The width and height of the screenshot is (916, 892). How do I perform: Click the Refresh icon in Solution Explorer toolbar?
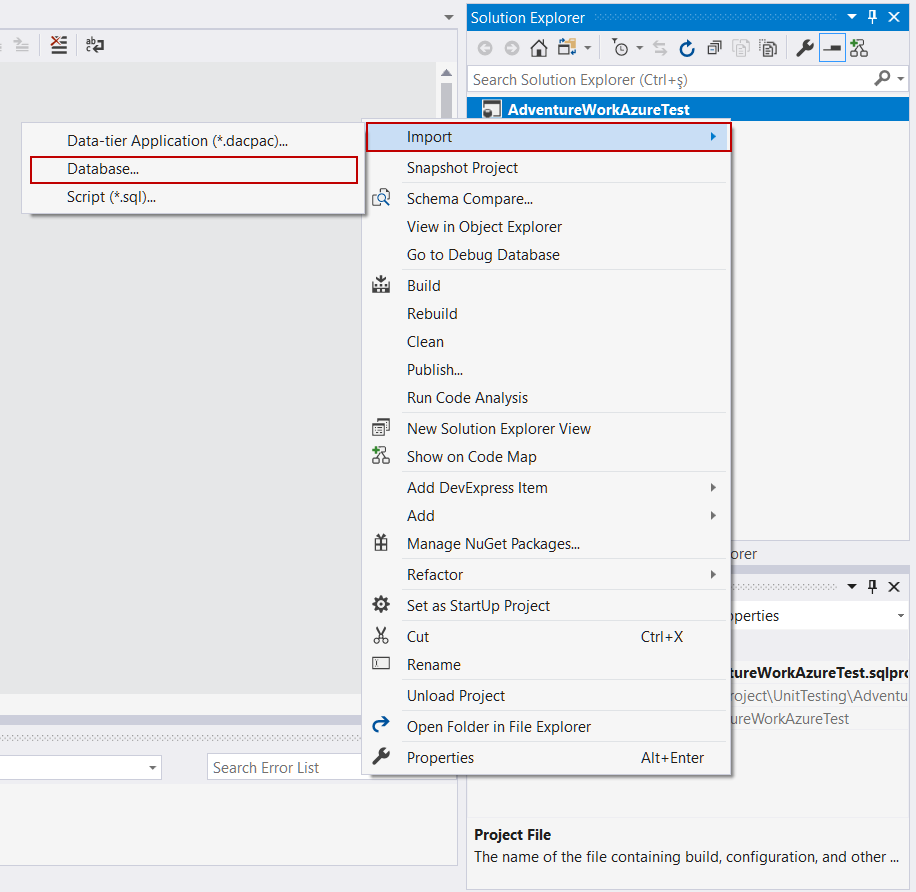tap(687, 48)
